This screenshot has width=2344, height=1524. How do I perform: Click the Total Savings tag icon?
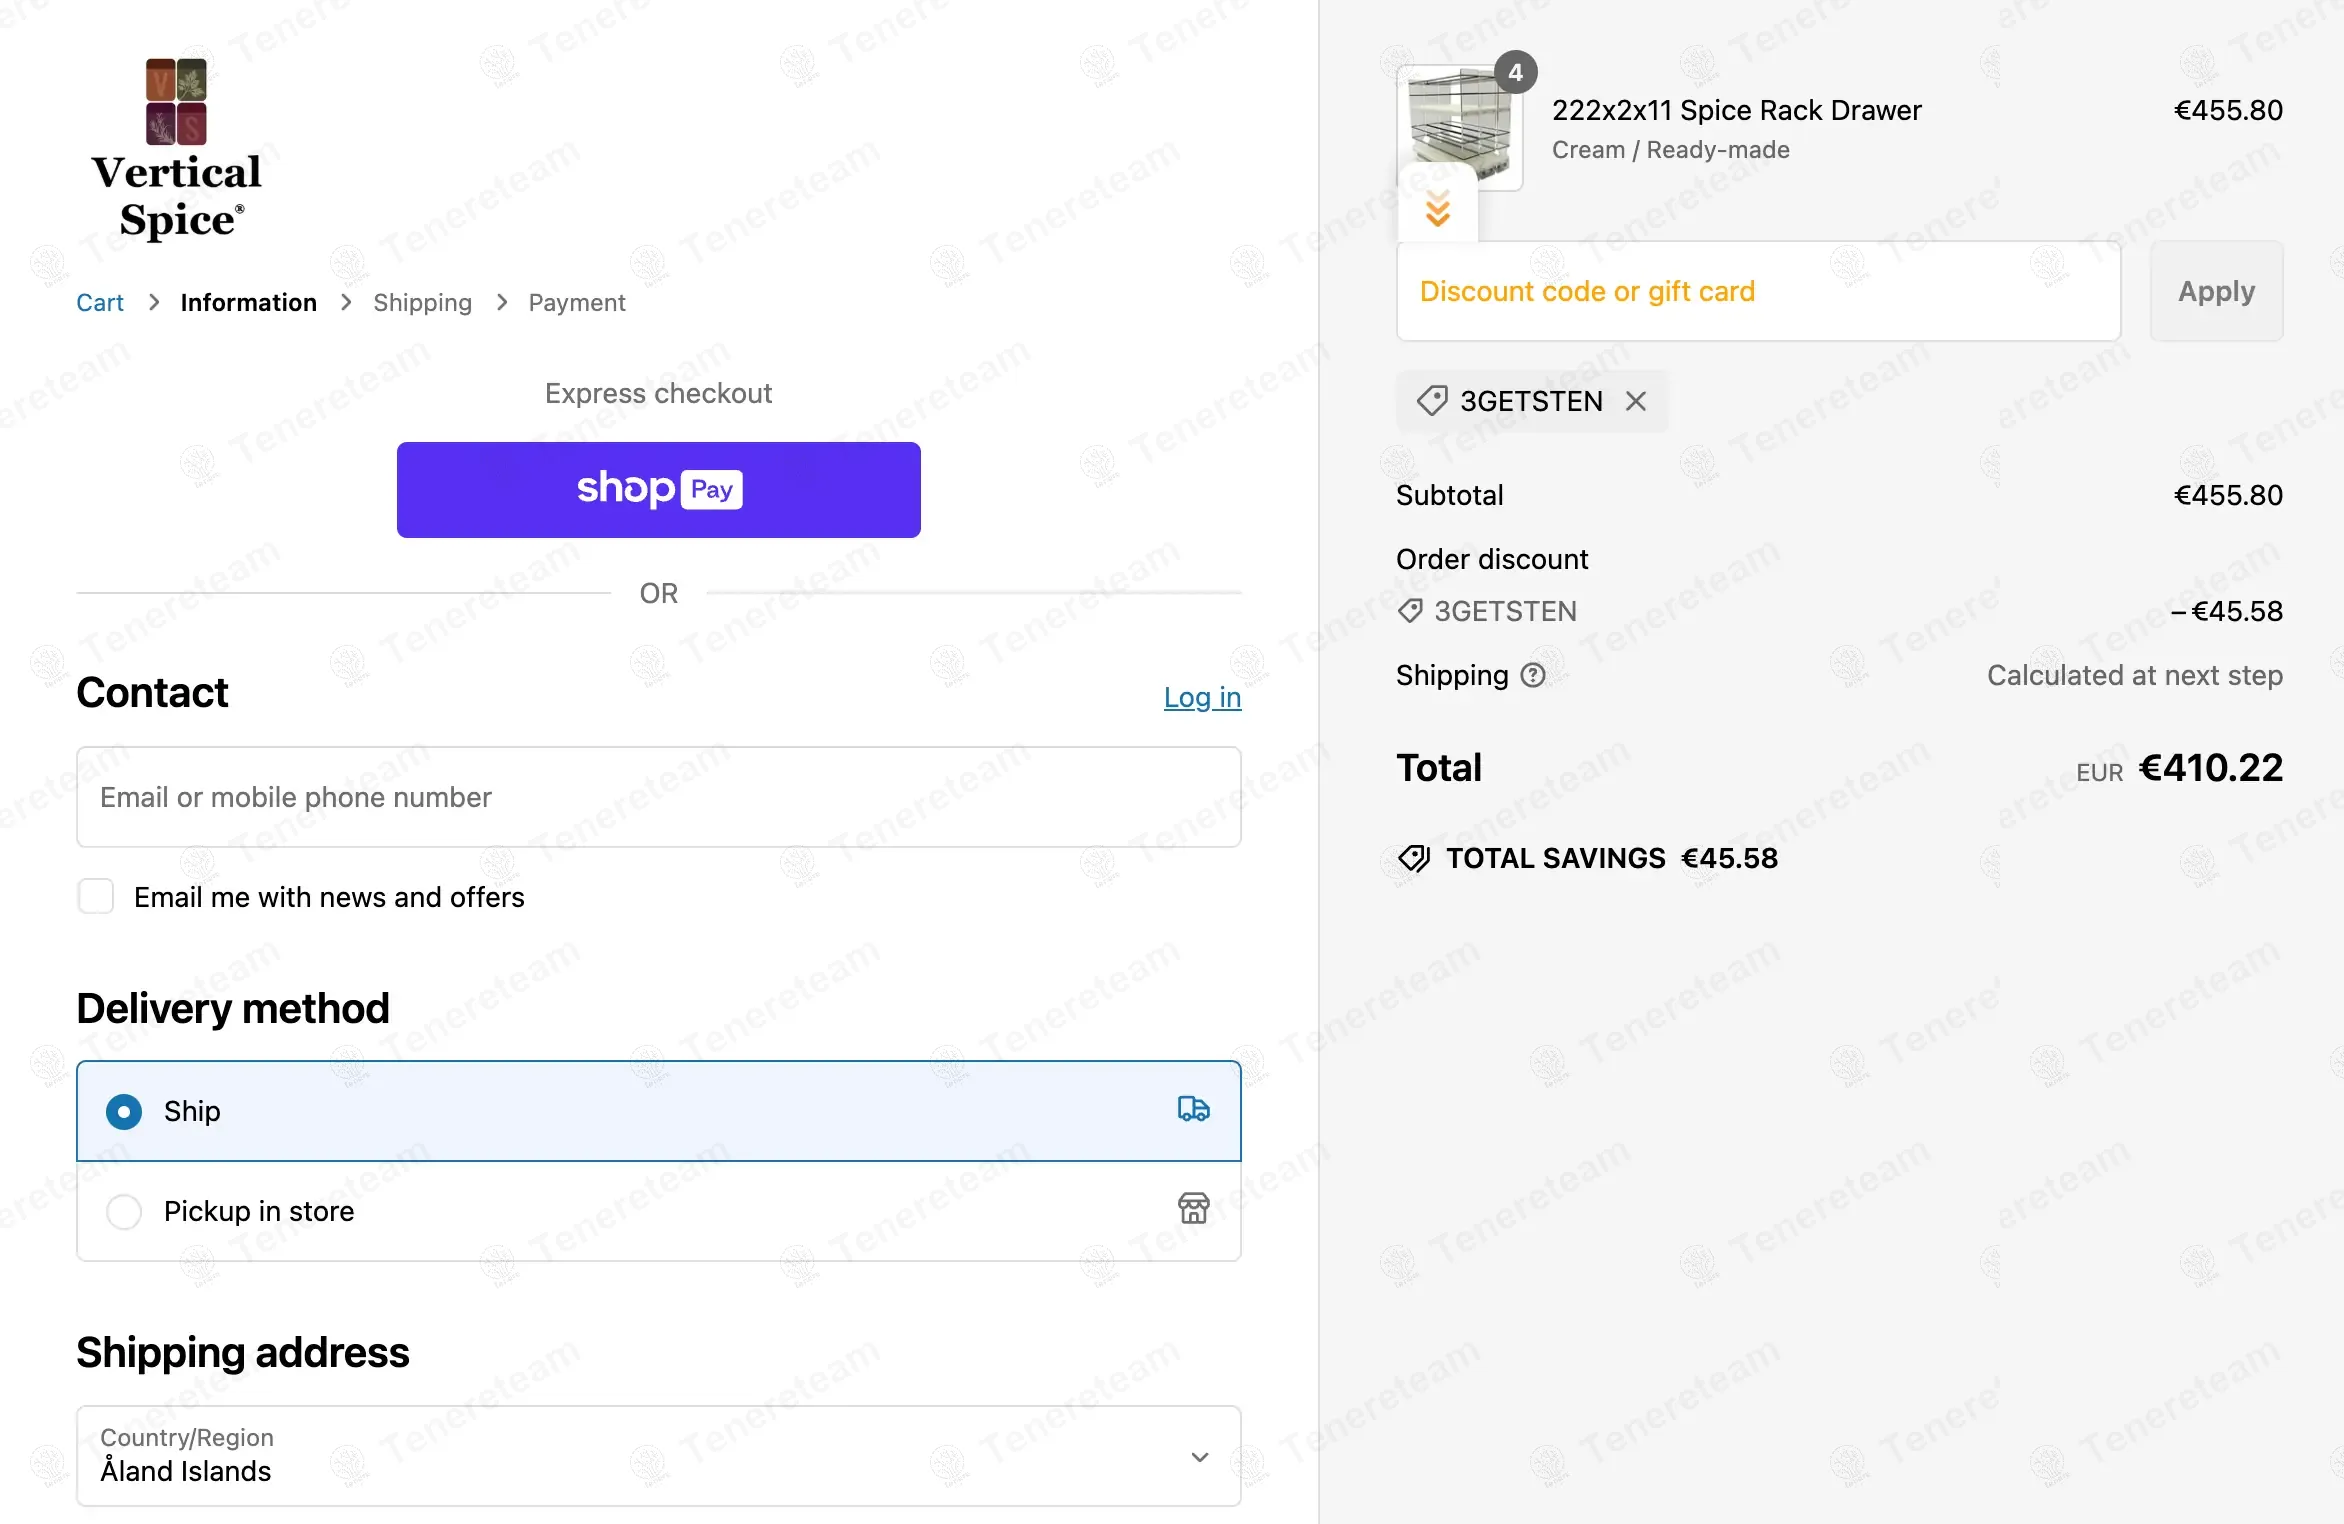(x=1414, y=858)
